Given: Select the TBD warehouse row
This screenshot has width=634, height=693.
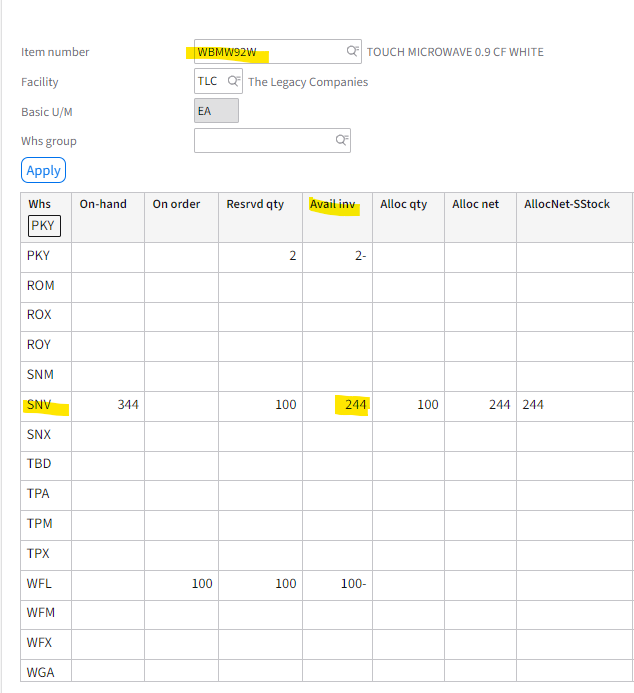Looking at the screenshot, I should [x=326, y=466].
